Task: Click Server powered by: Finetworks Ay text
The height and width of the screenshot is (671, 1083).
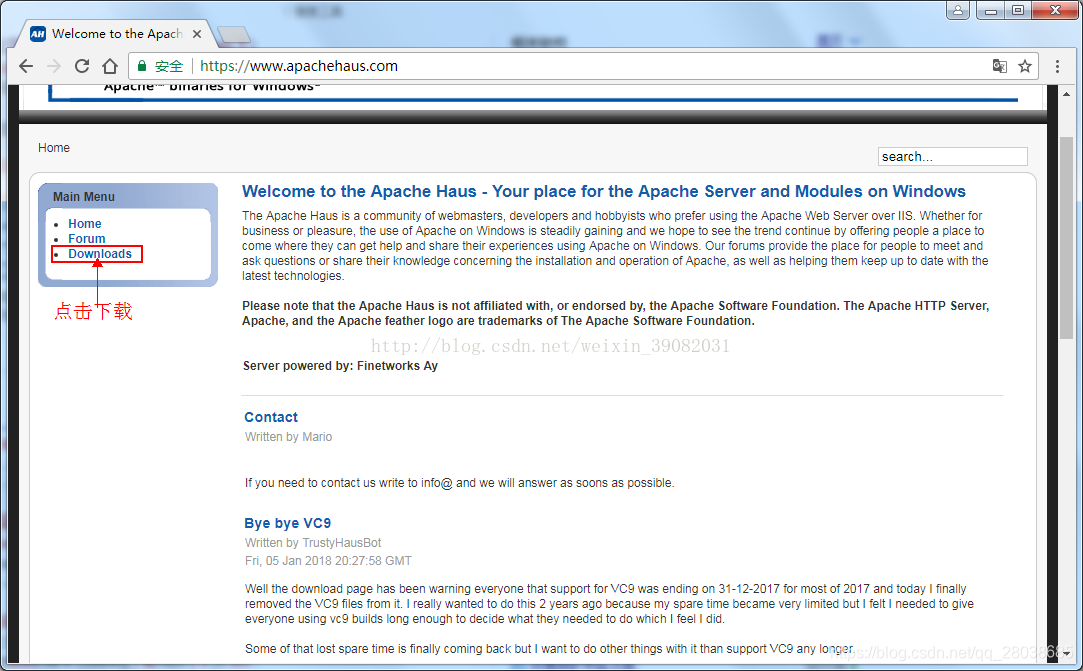Action: [x=340, y=366]
